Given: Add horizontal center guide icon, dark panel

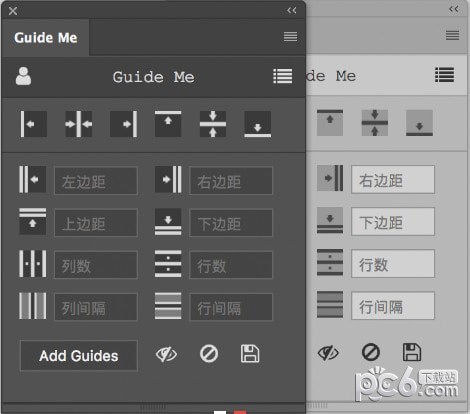Looking at the screenshot, I should point(213,124).
